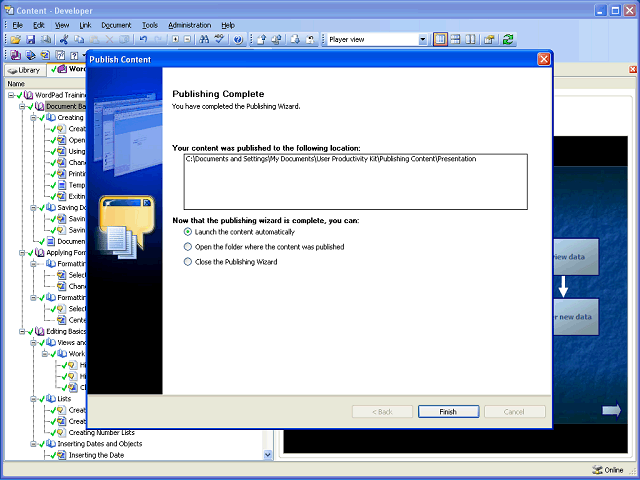Select the vertical split layout icon
This screenshot has height=480, width=640.
click(x=470, y=40)
